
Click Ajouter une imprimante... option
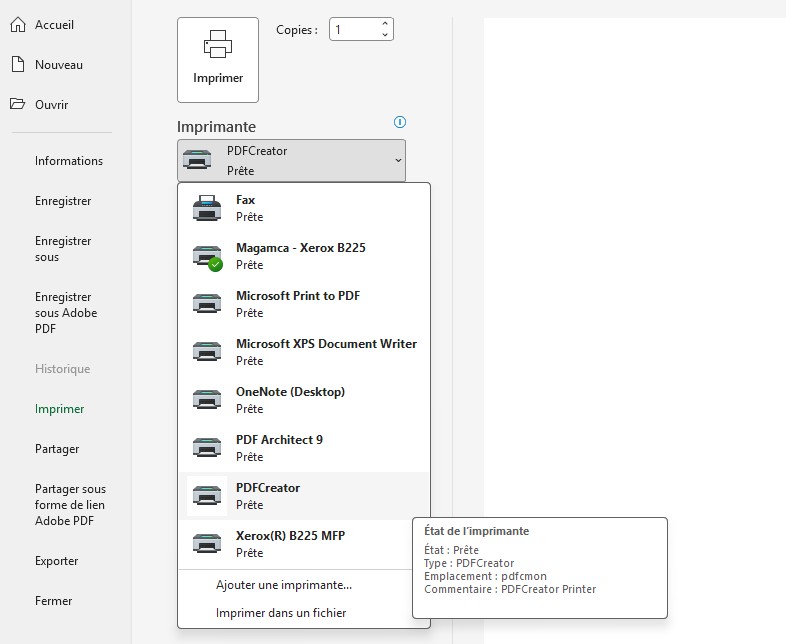tap(284, 585)
